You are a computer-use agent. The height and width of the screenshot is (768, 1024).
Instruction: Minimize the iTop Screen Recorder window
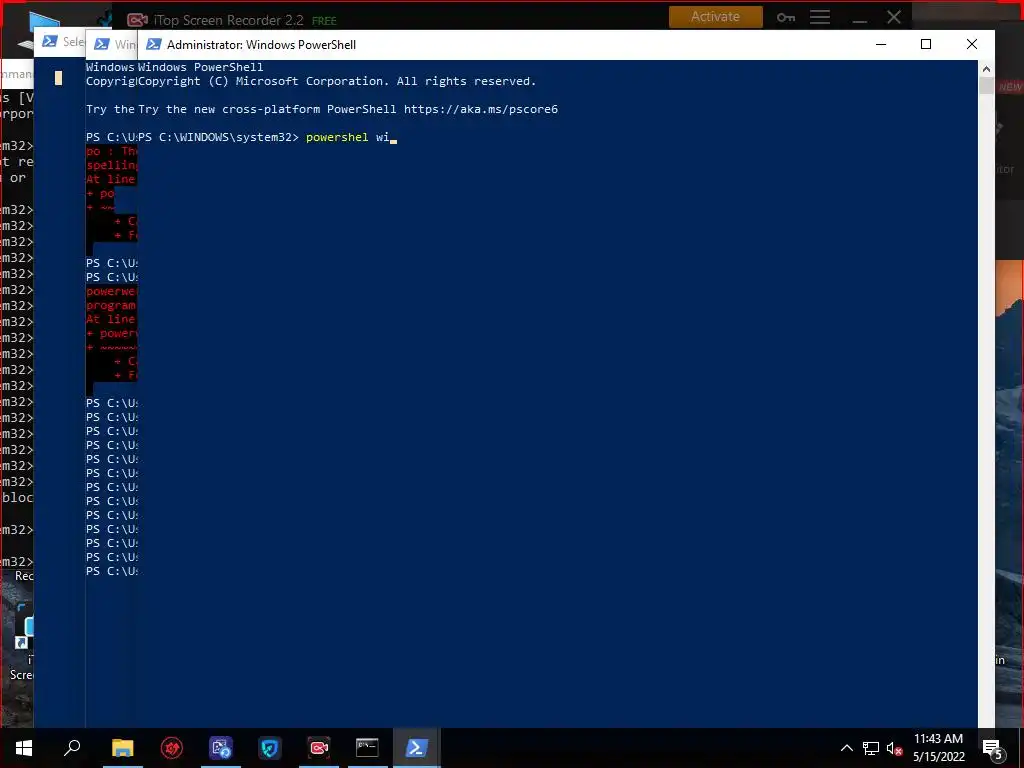pos(860,20)
